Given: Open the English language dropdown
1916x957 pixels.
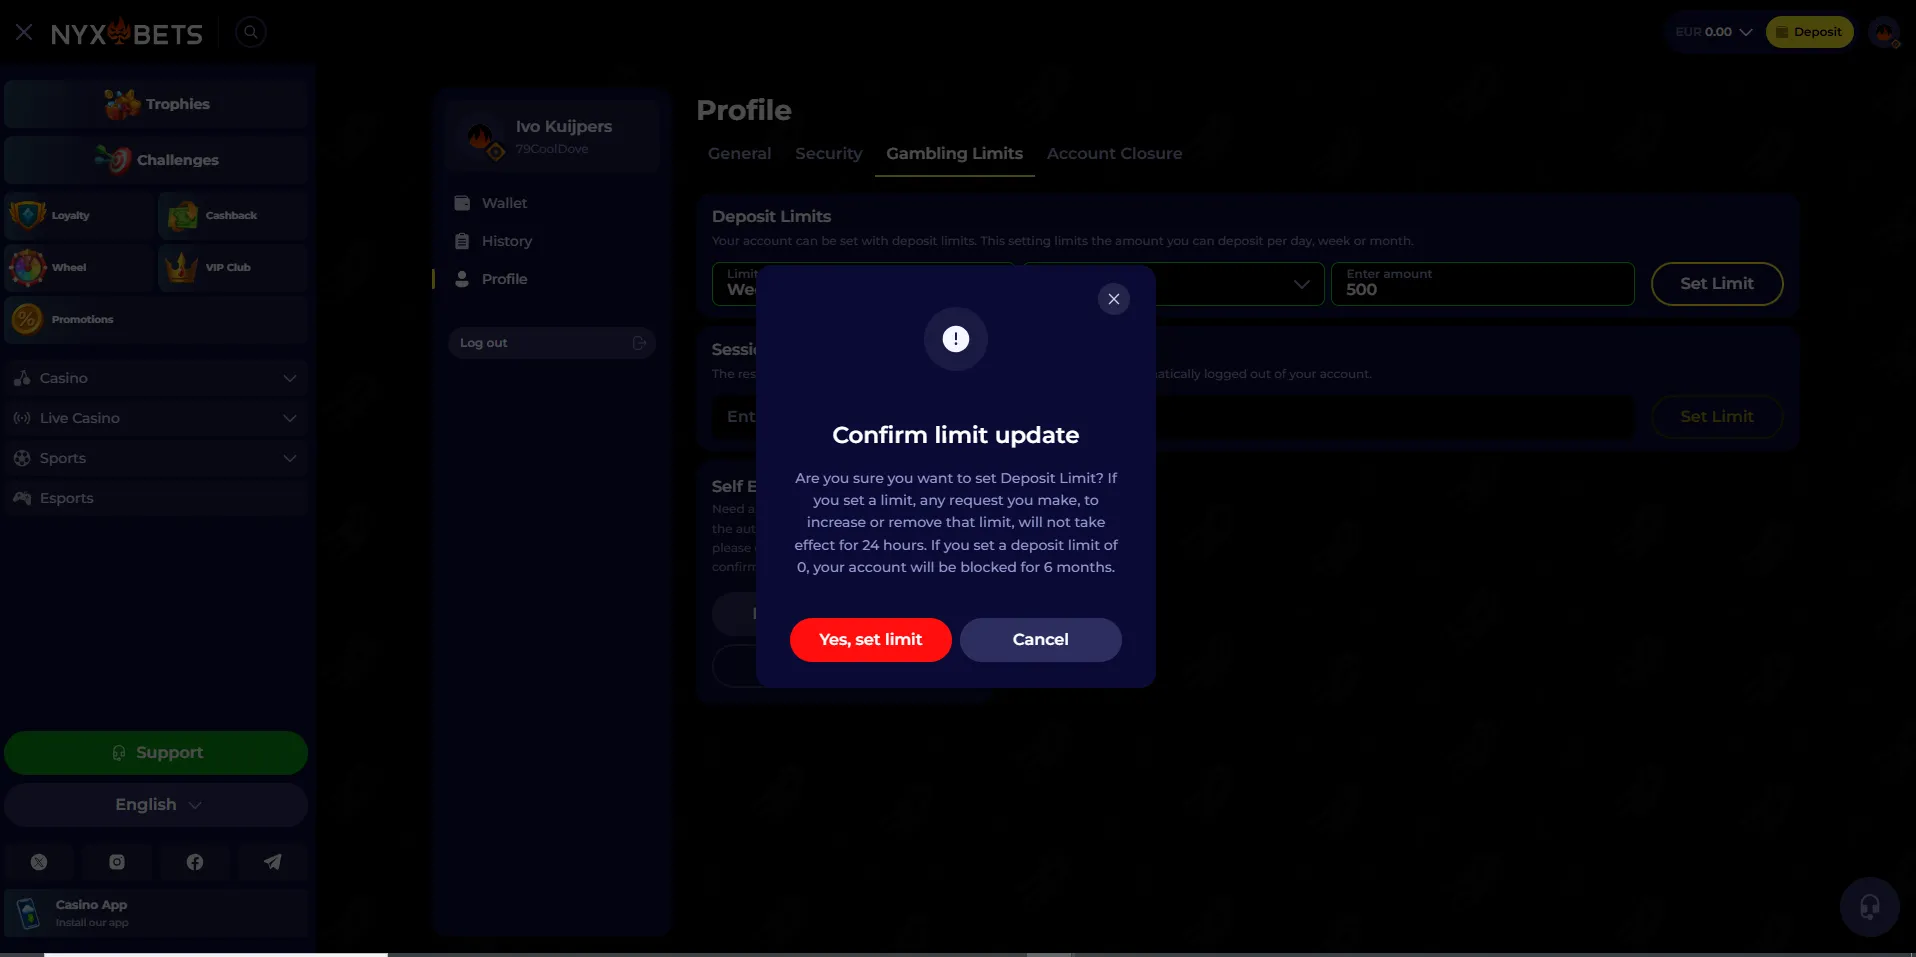Looking at the screenshot, I should (x=156, y=805).
